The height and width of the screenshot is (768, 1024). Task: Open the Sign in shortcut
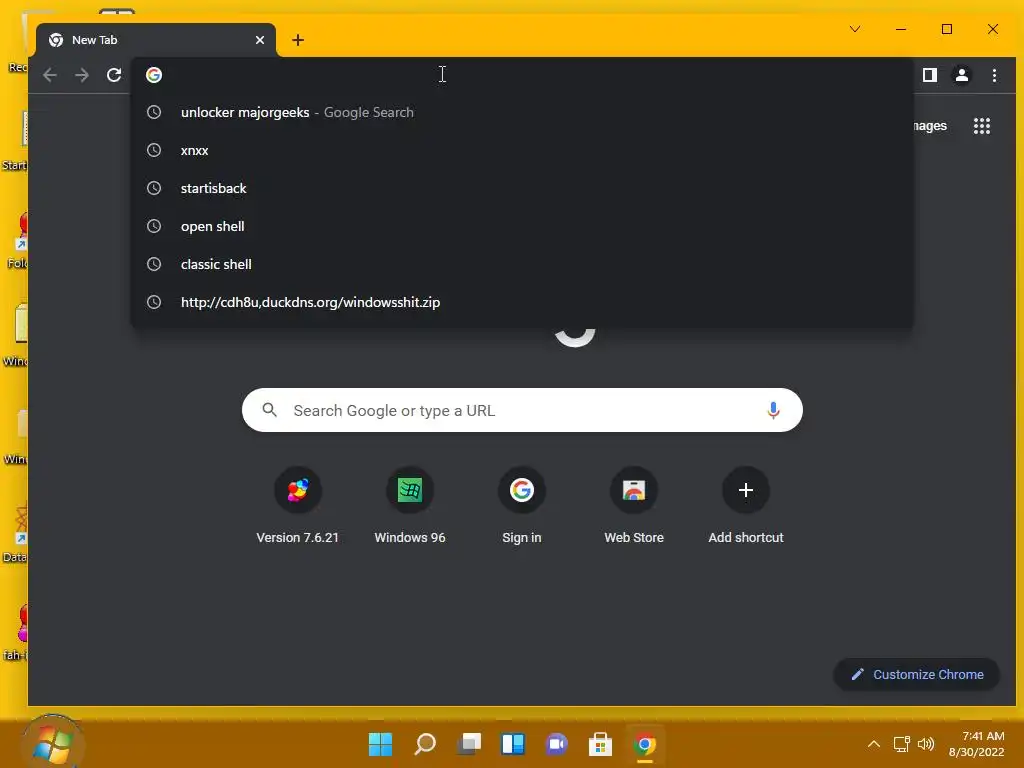coord(522,506)
